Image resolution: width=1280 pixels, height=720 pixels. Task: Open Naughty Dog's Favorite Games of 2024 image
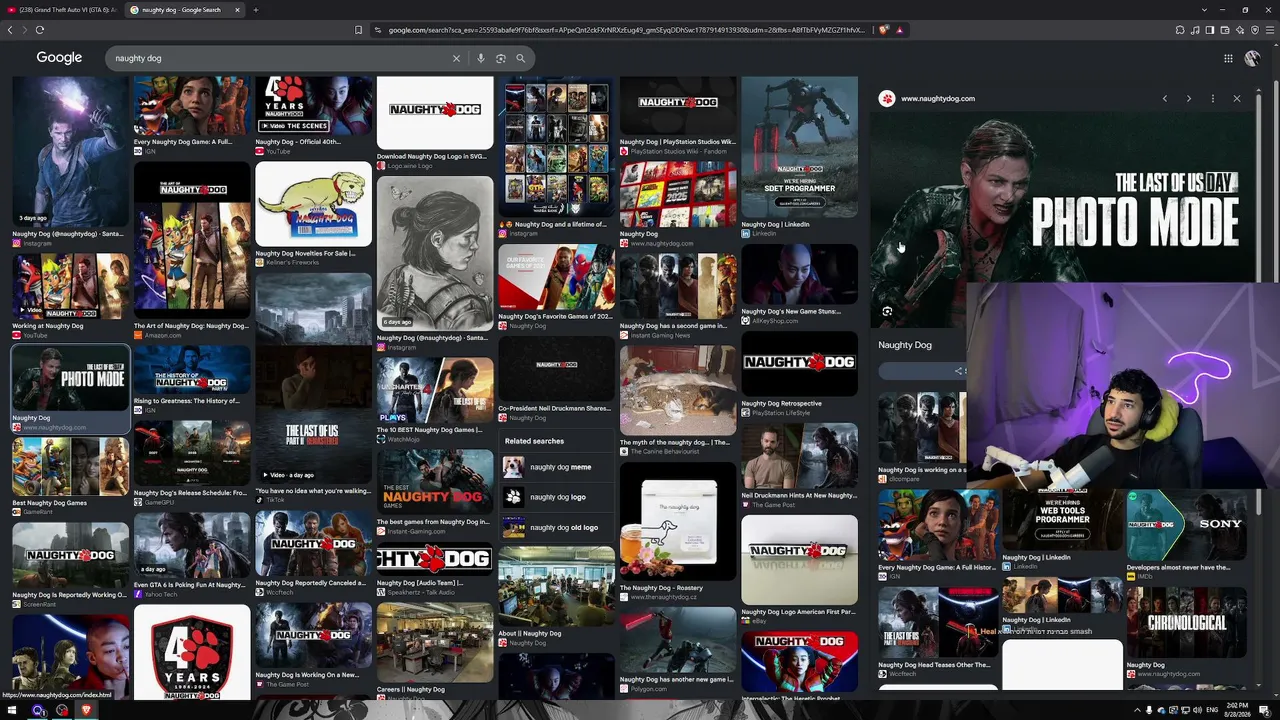(x=556, y=277)
